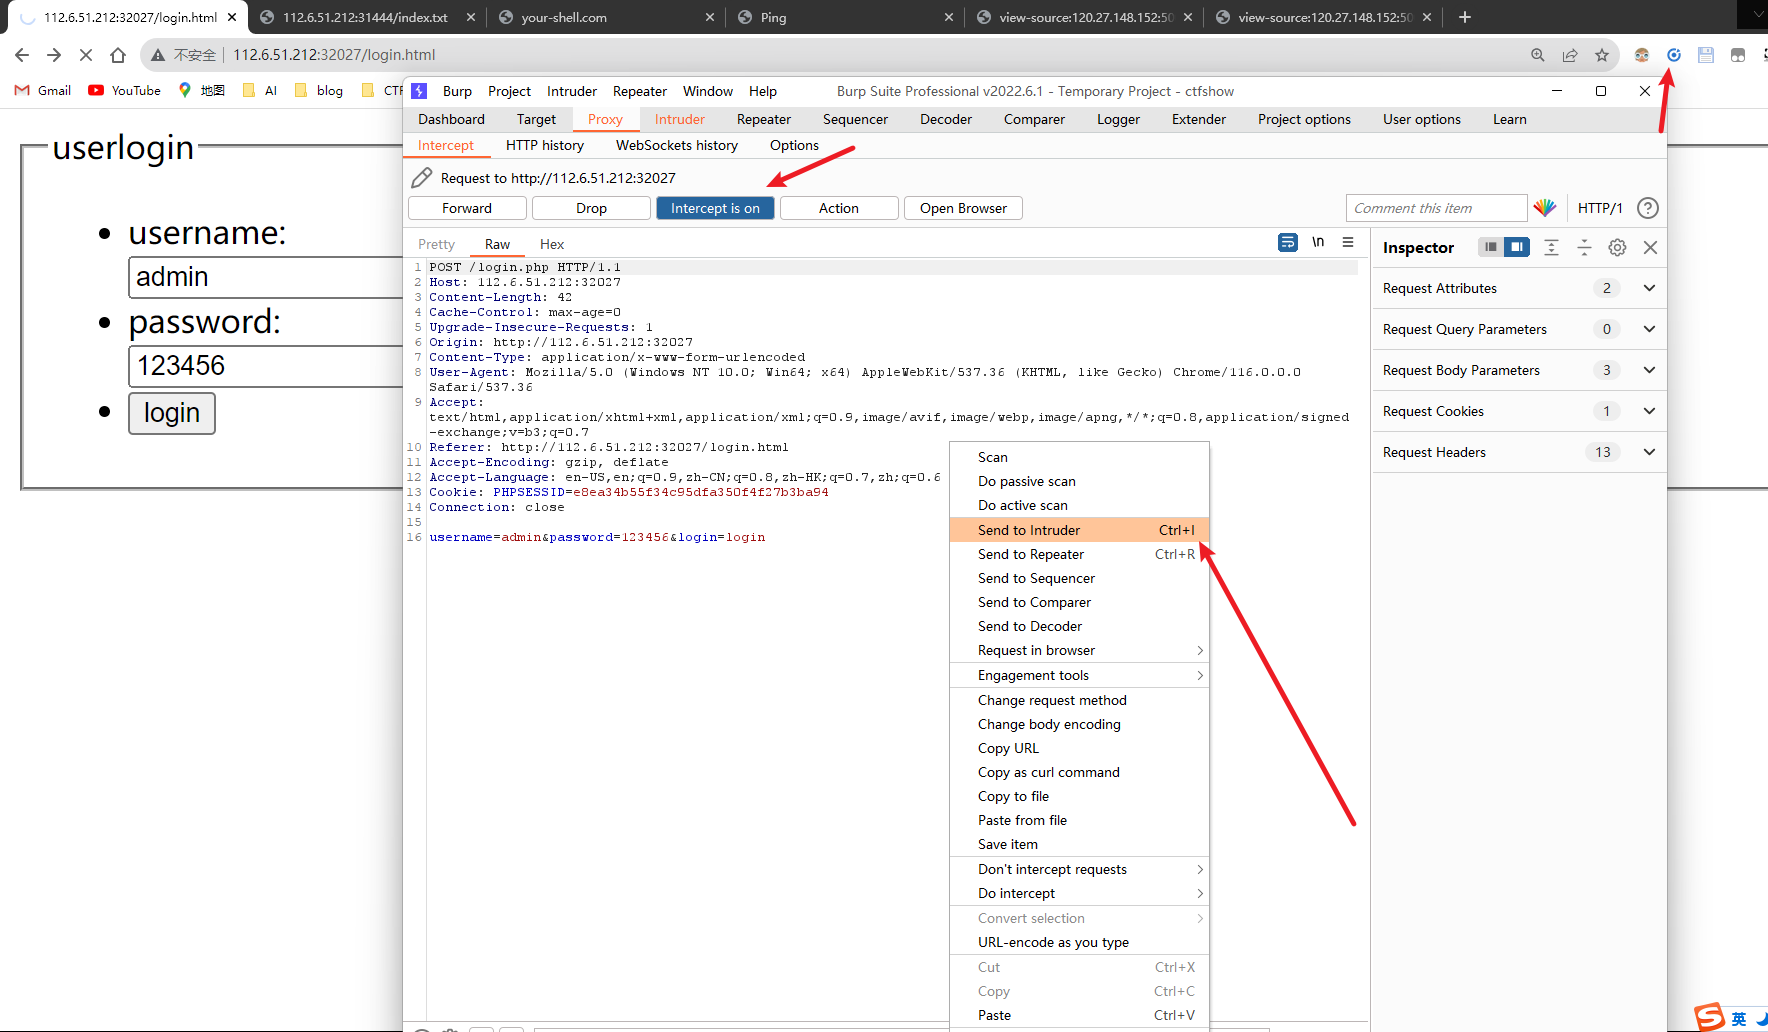Toggle URL-encode as you type
Image resolution: width=1768 pixels, height=1032 pixels.
coord(1079,942)
